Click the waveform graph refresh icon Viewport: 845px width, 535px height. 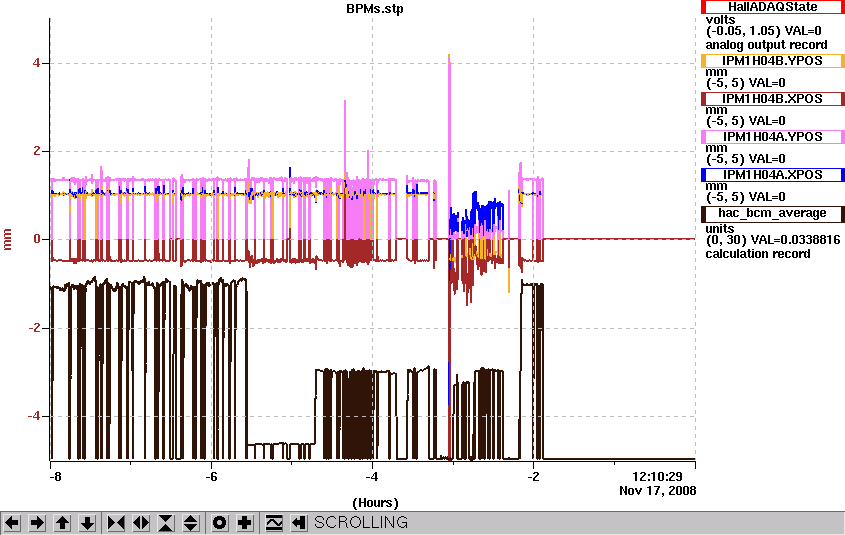coord(274,523)
